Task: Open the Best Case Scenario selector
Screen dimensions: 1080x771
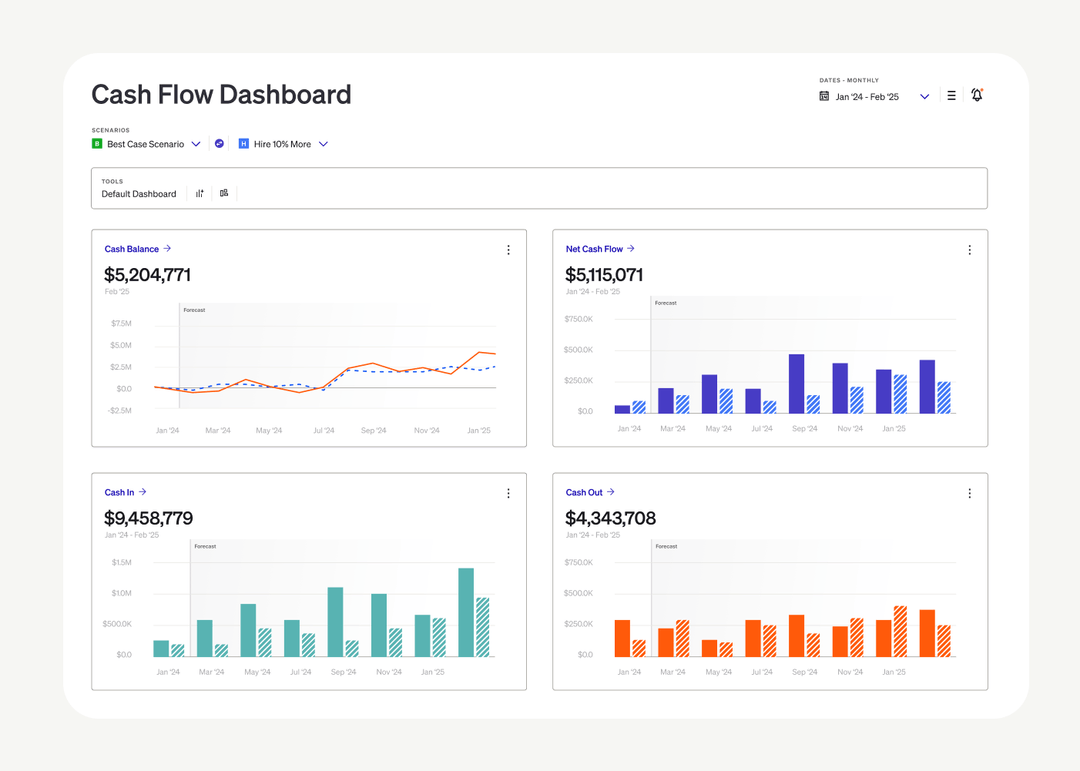Action: (145, 144)
